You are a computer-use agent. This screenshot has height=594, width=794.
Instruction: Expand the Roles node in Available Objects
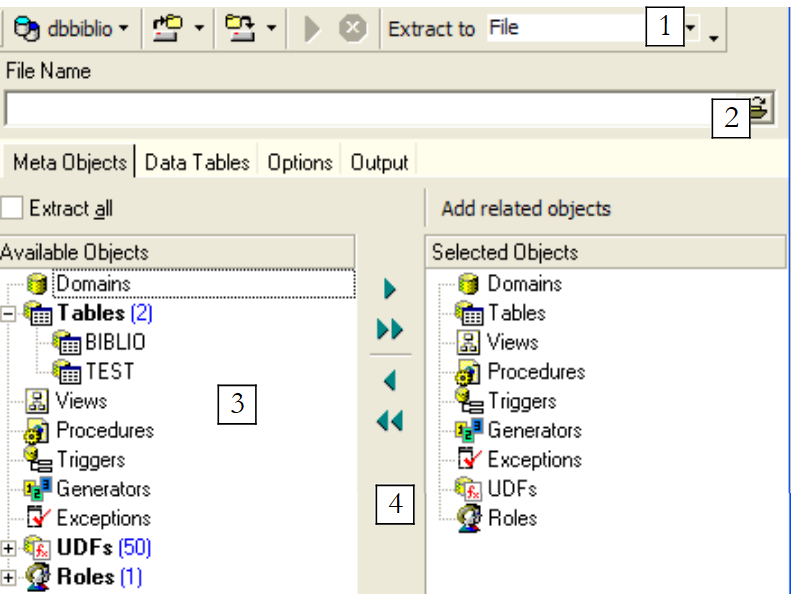click(9, 578)
